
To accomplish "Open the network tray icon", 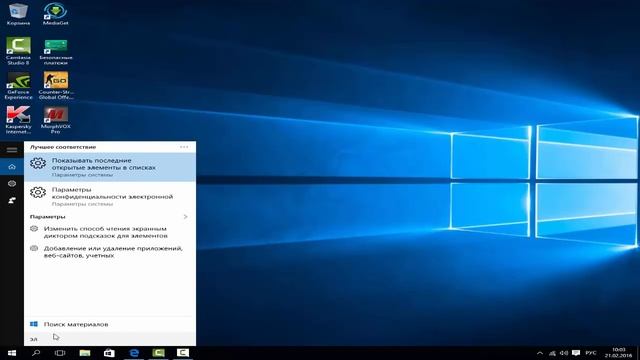I will (552, 353).
